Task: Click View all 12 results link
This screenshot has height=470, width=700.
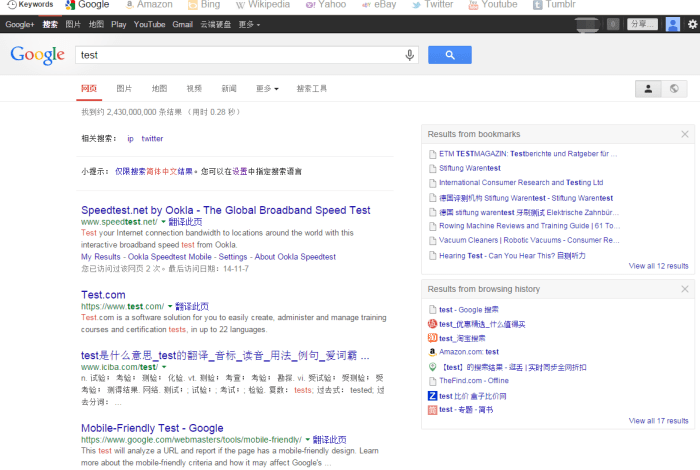Action: [x=658, y=266]
